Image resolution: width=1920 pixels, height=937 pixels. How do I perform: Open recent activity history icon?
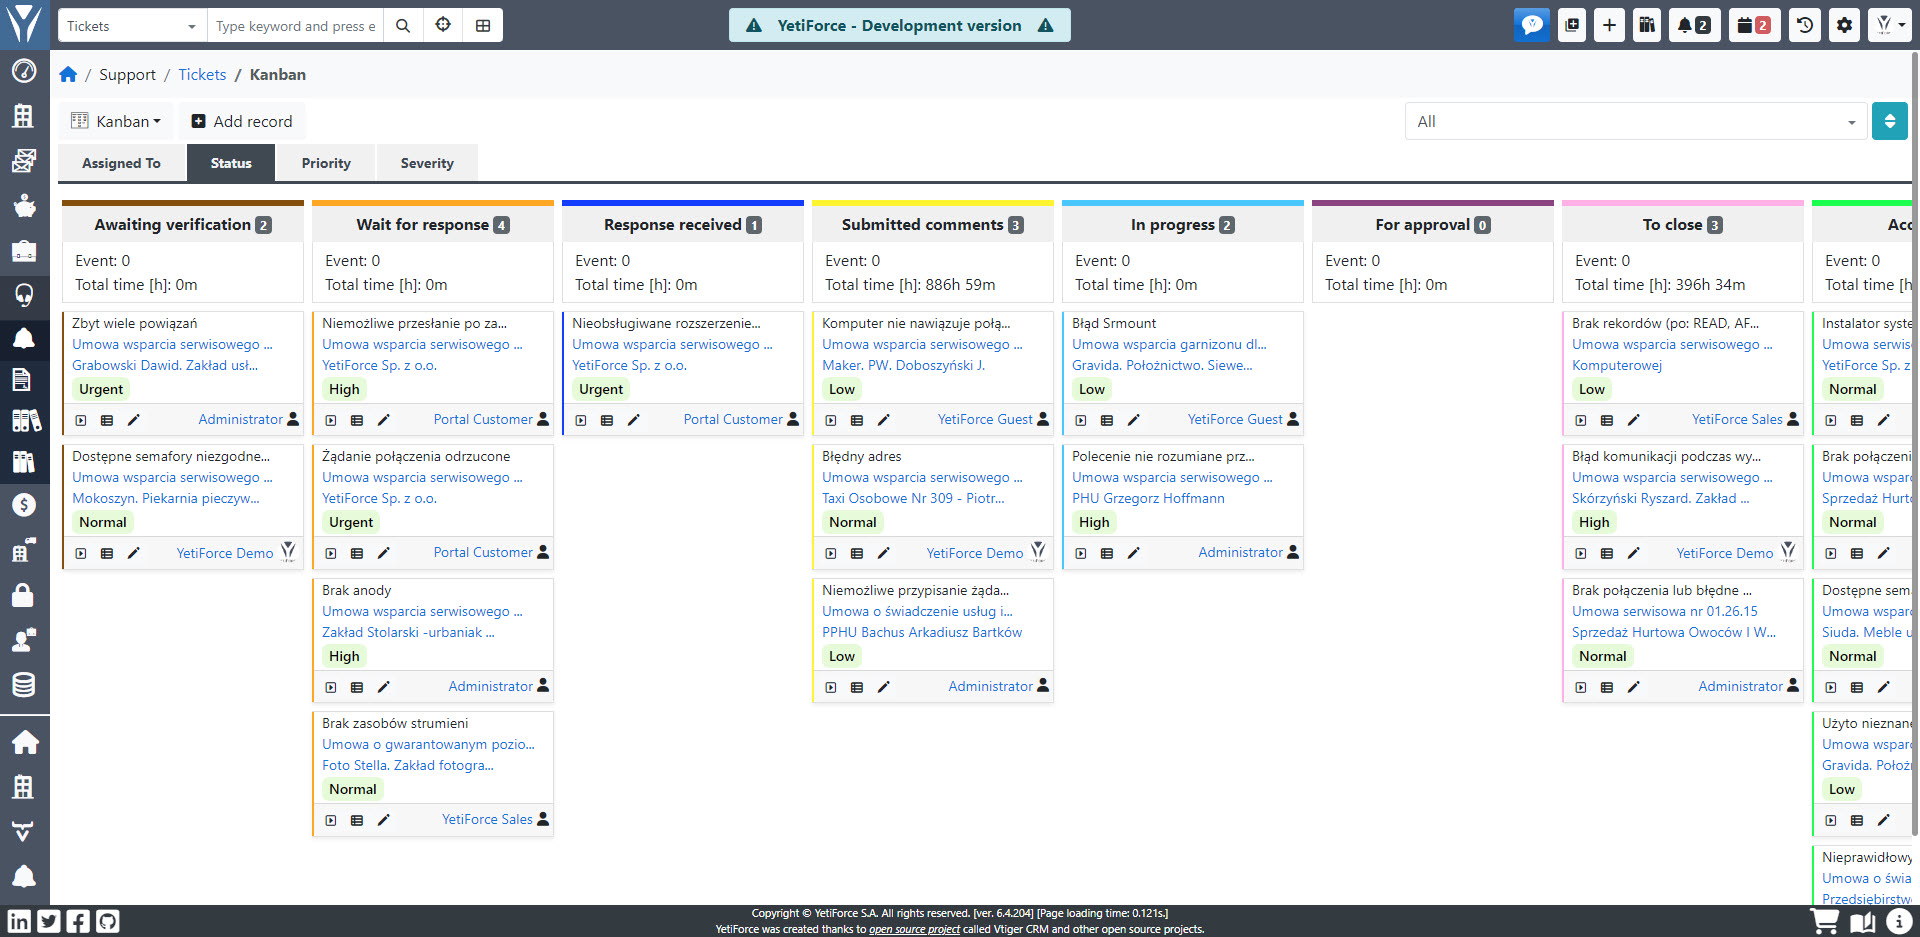(1805, 25)
